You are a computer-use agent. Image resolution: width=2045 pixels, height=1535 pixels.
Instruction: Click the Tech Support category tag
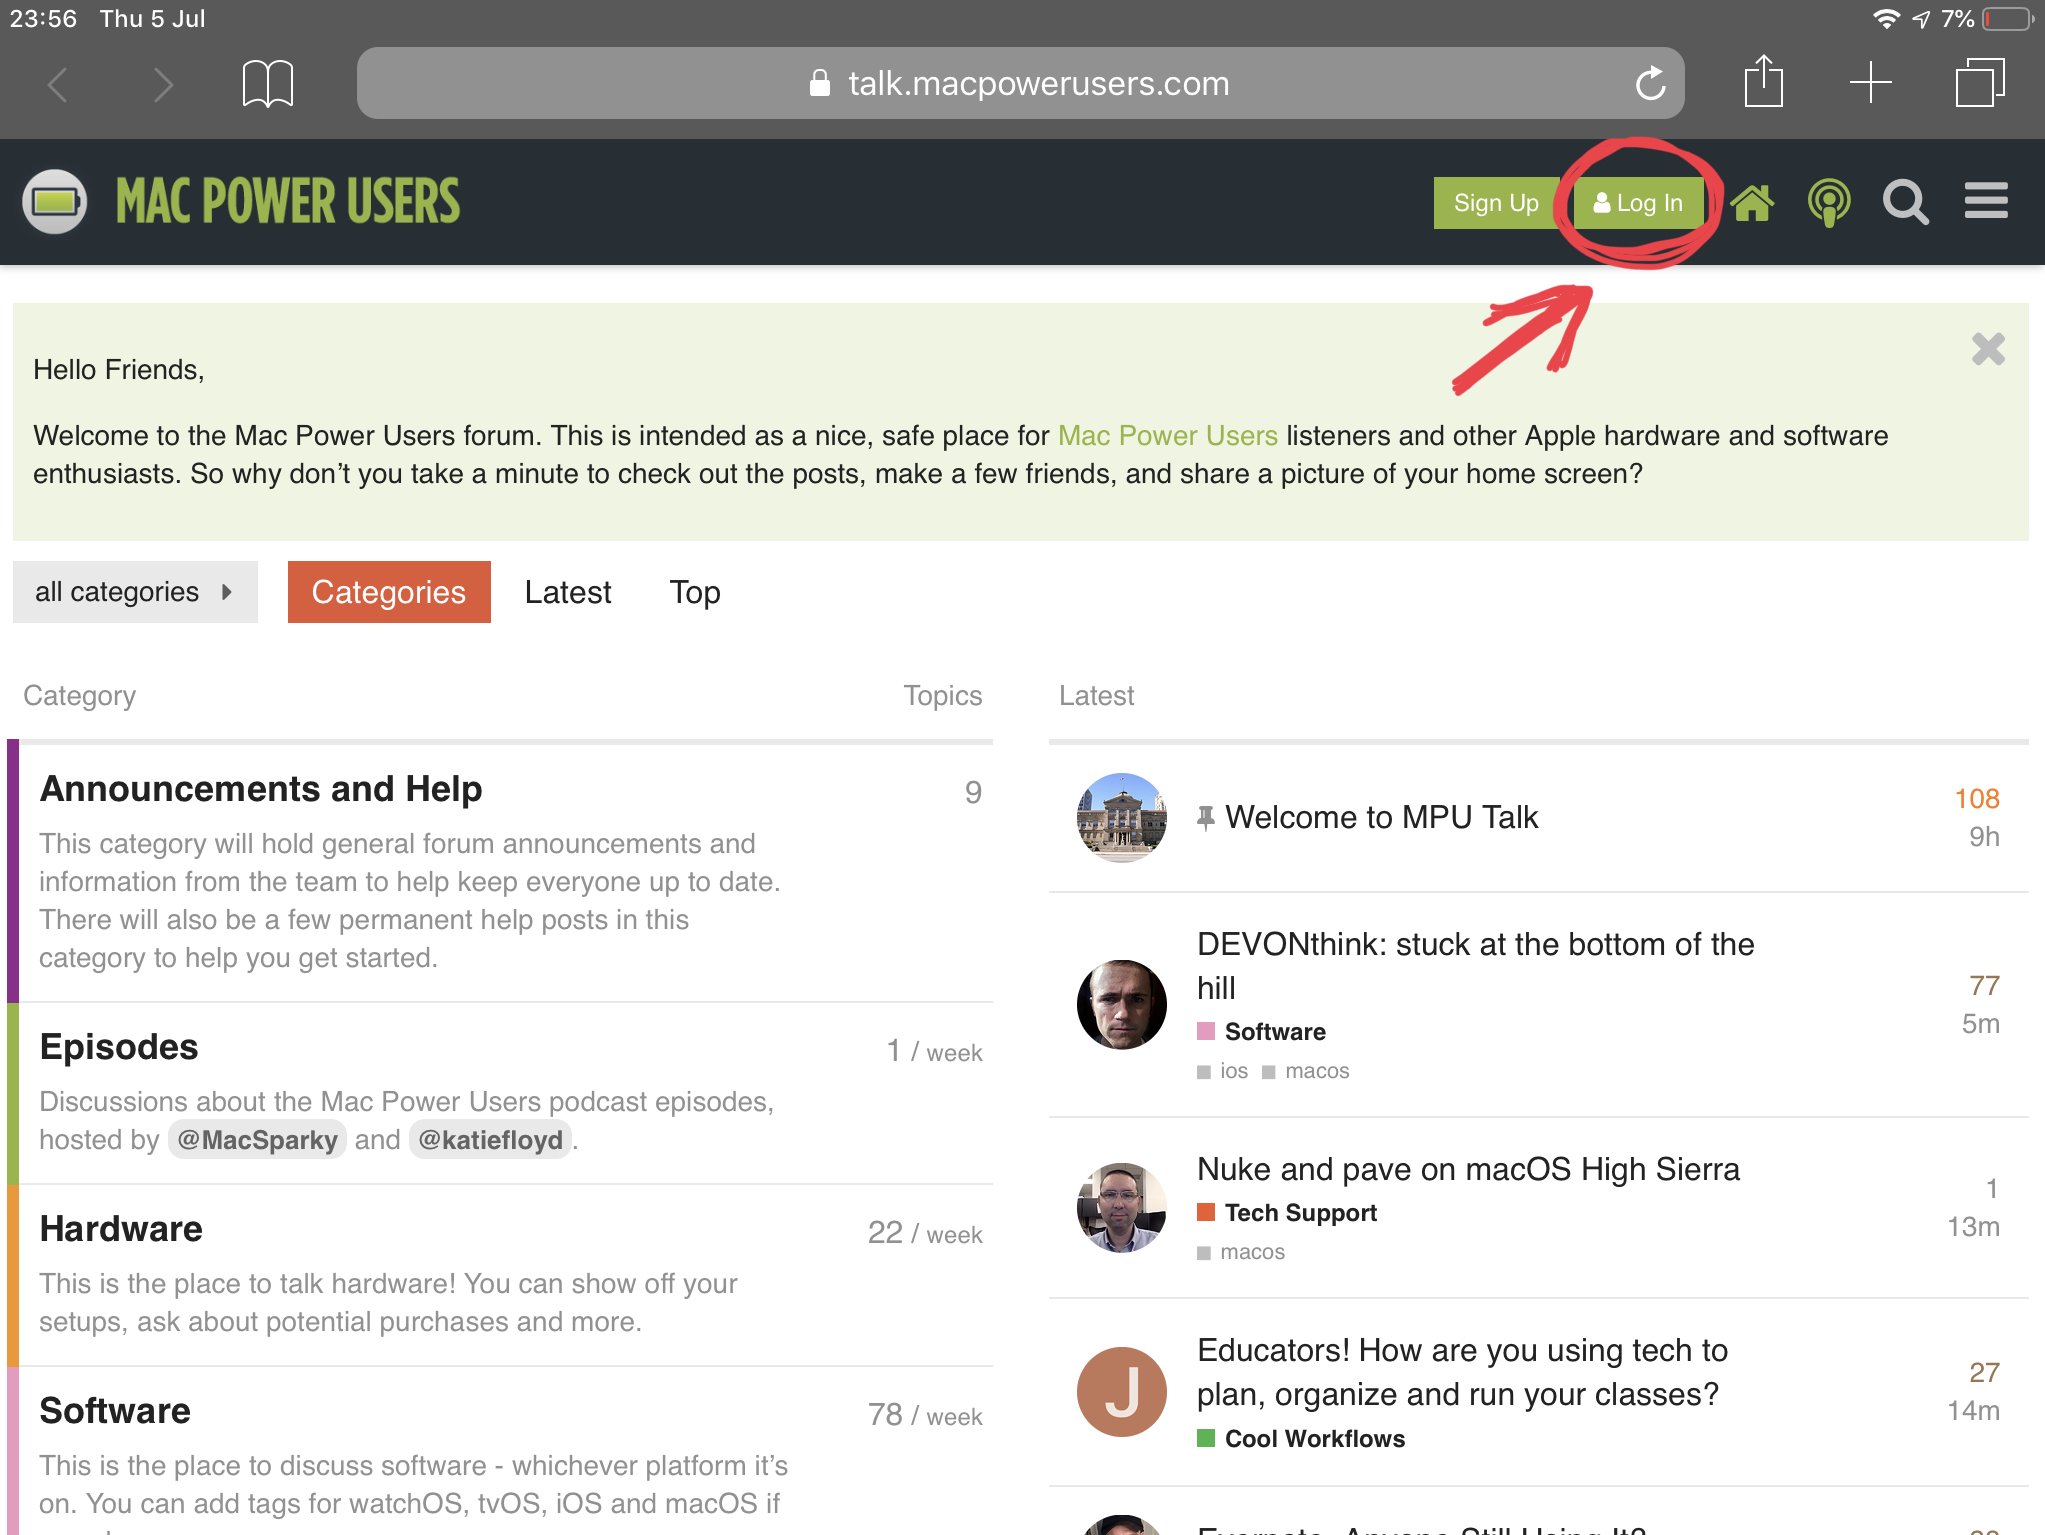(1287, 1213)
